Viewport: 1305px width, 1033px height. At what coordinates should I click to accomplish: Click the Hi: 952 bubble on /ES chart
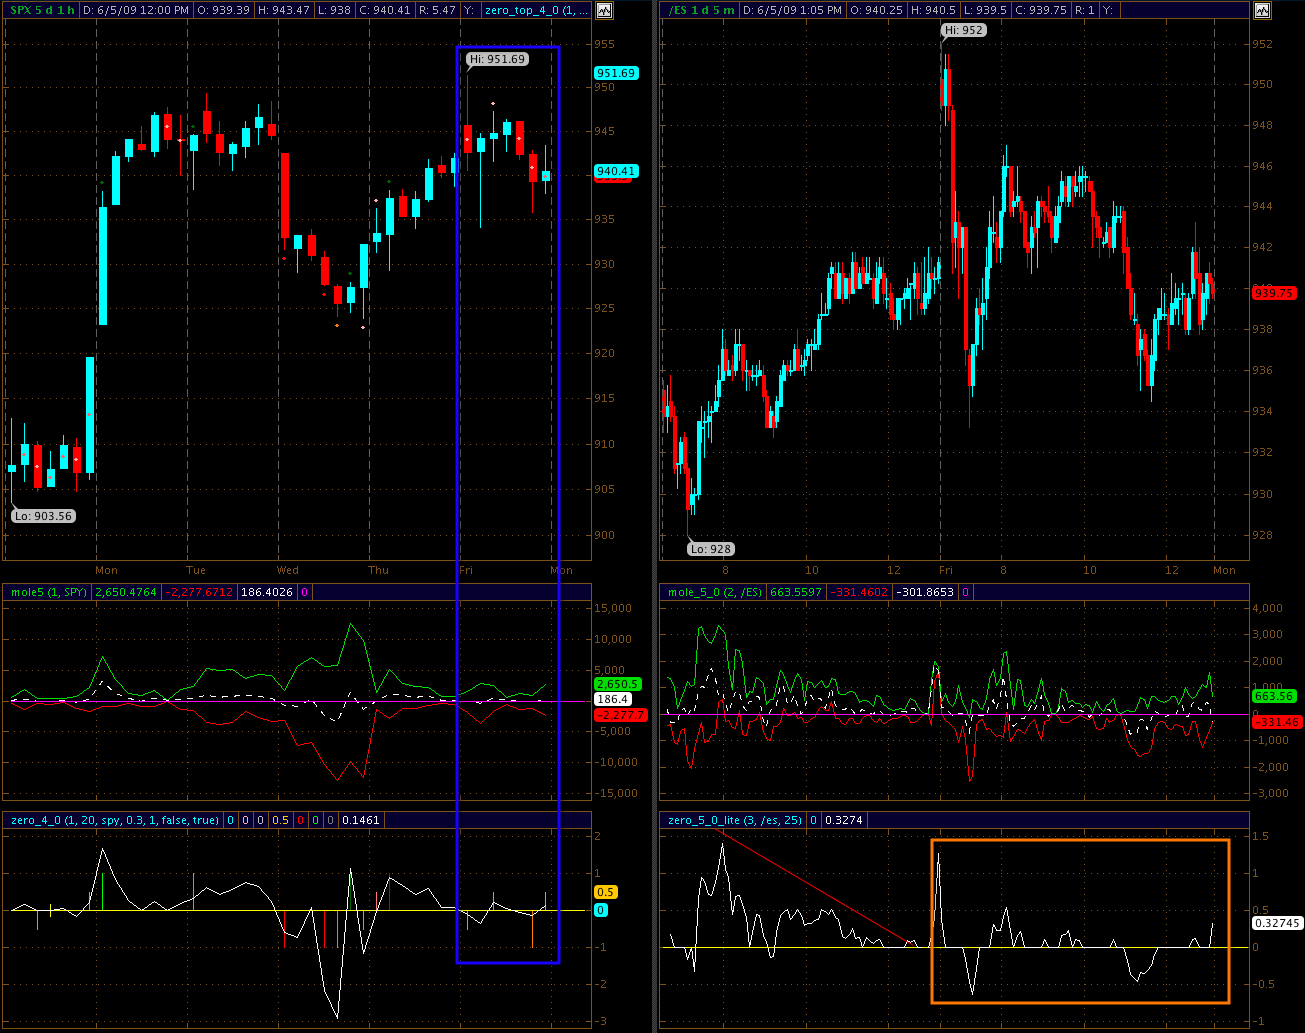(963, 30)
